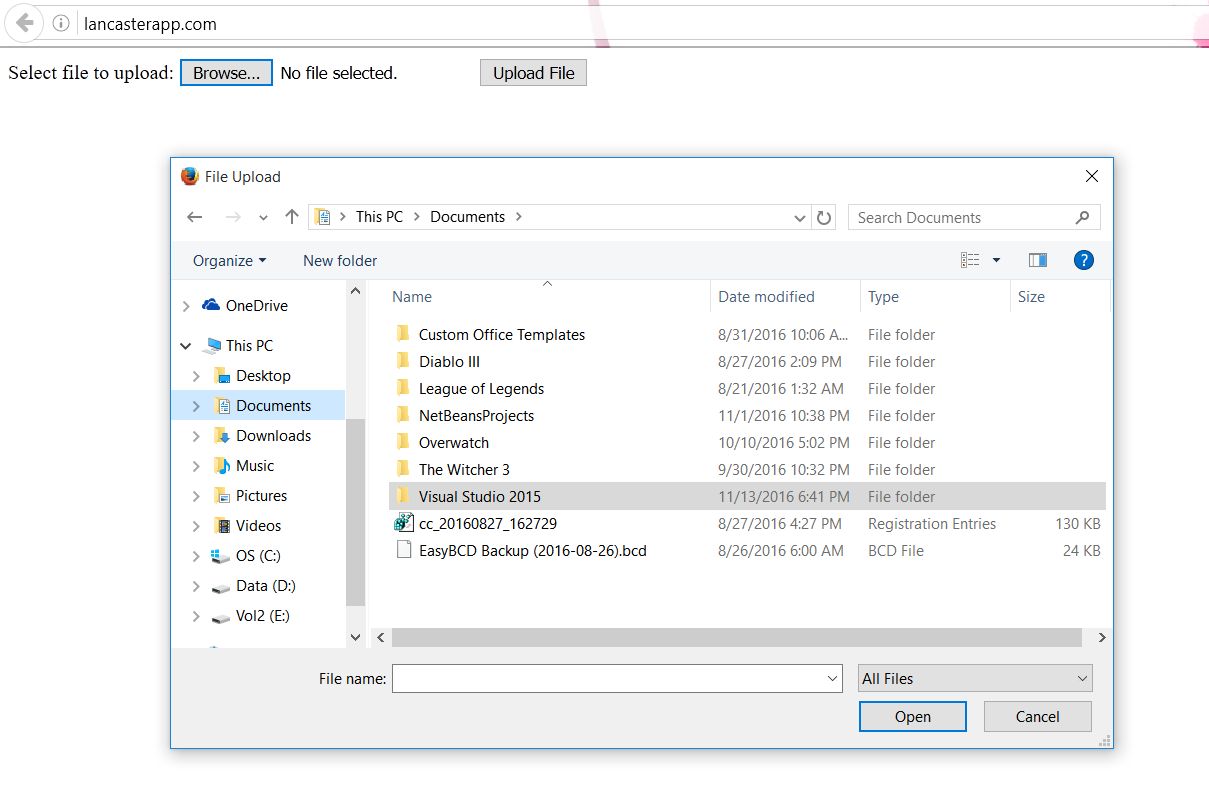Click the dialog's back navigation arrow
The width and height of the screenshot is (1209, 811).
click(195, 217)
